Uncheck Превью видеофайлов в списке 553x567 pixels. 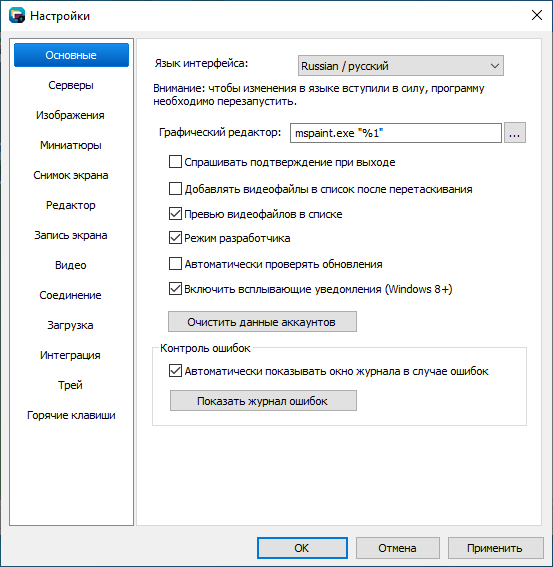tap(175, 214)
